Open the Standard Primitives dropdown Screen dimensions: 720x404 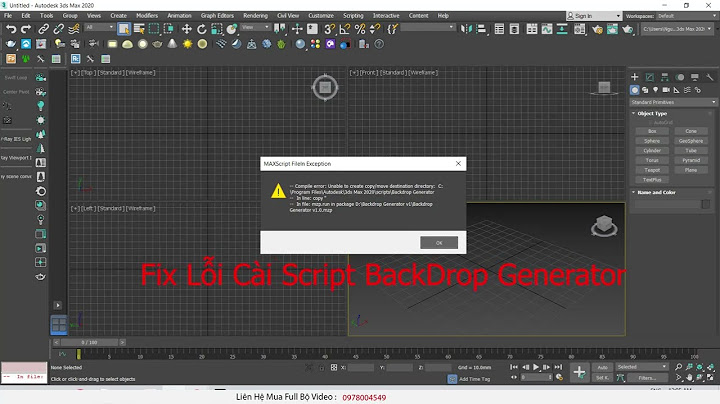673,102
